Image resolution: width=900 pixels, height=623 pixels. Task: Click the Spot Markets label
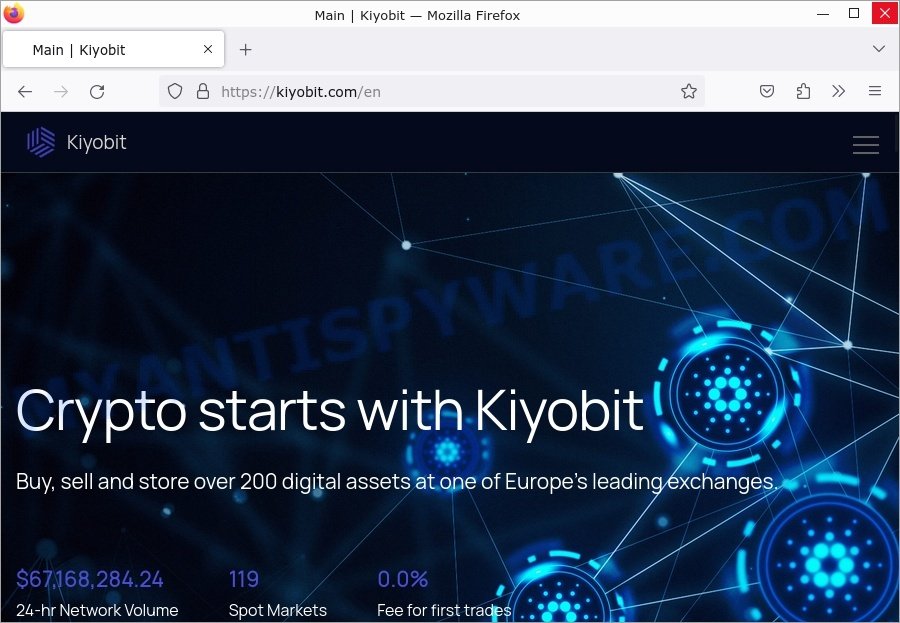[x=278, y=610]
